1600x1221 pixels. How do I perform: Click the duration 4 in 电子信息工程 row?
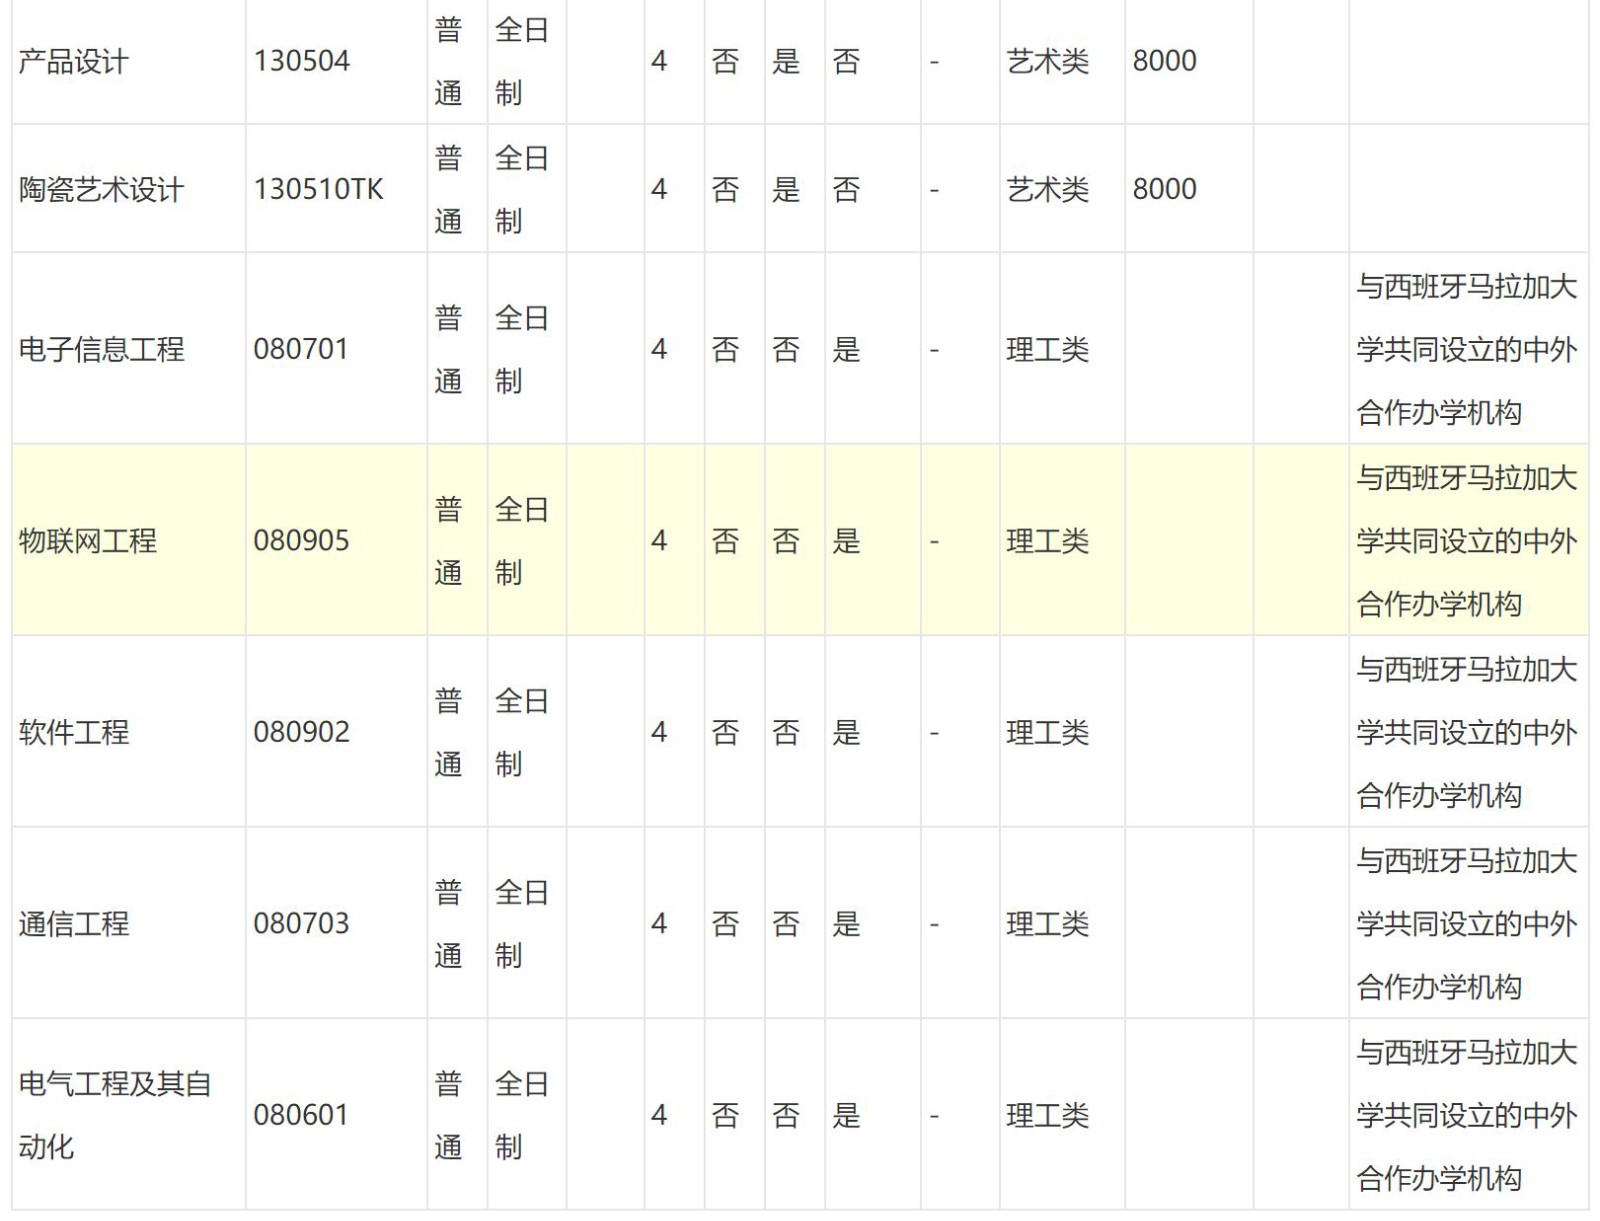659,349
